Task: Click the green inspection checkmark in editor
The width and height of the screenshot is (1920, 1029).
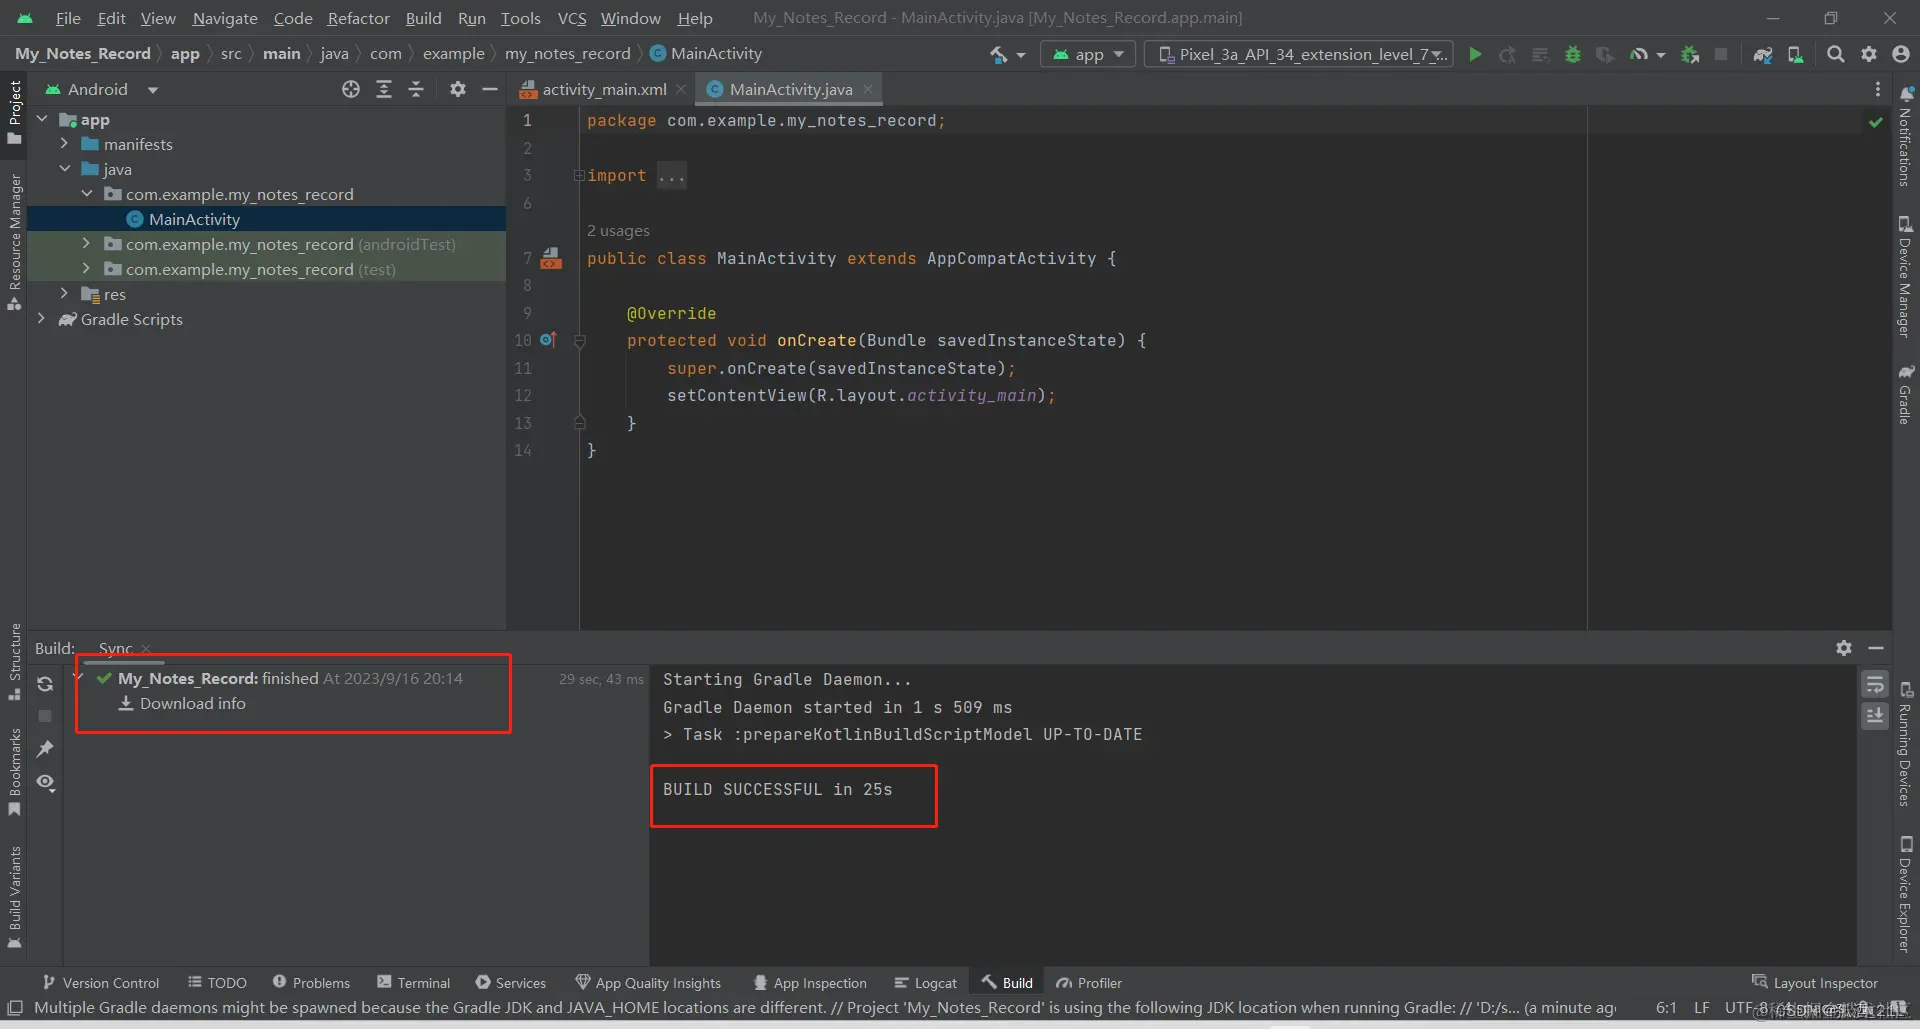Action: pyautogui.click(x=1875, y=122)
